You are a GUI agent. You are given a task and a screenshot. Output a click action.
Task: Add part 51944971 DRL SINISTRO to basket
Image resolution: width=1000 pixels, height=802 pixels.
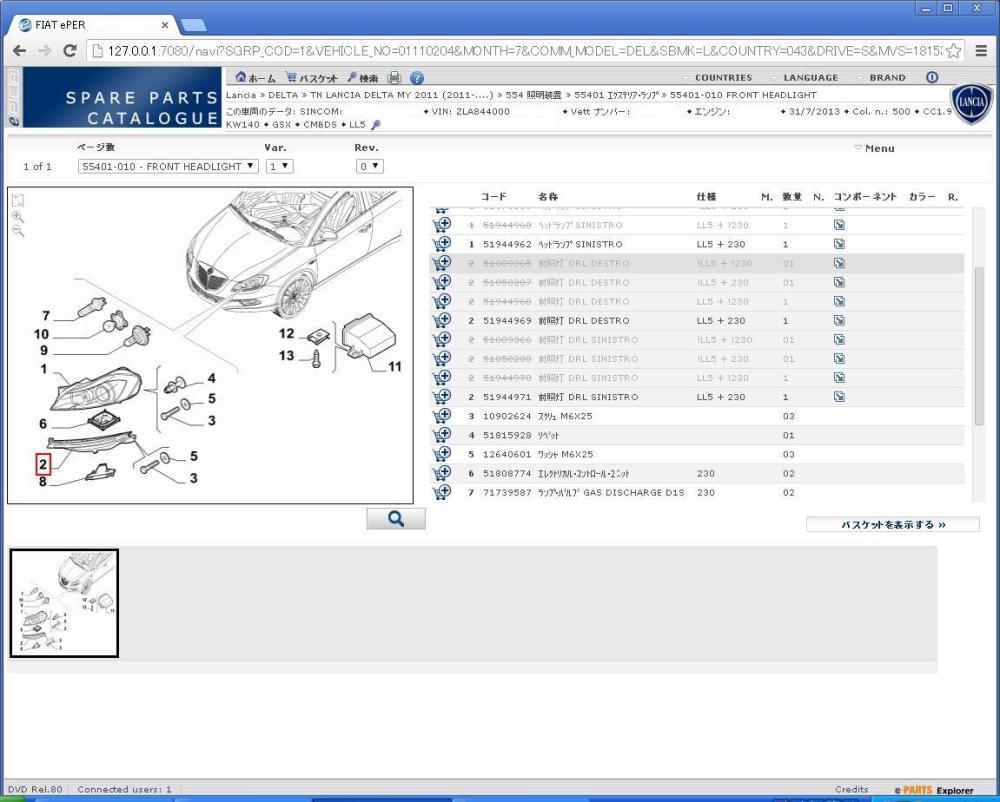tap(441, 397)
